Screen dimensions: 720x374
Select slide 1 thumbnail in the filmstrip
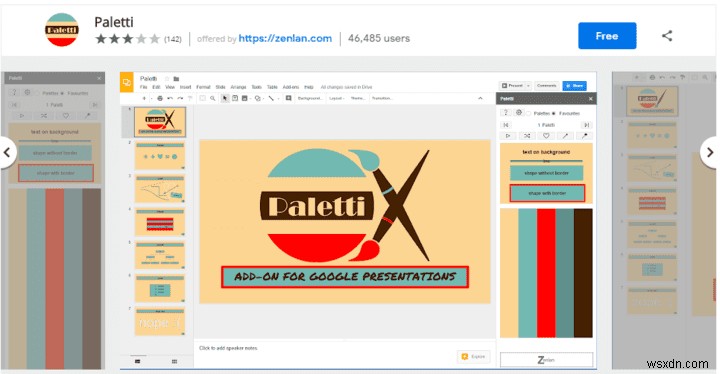click(x=160, y=122)
